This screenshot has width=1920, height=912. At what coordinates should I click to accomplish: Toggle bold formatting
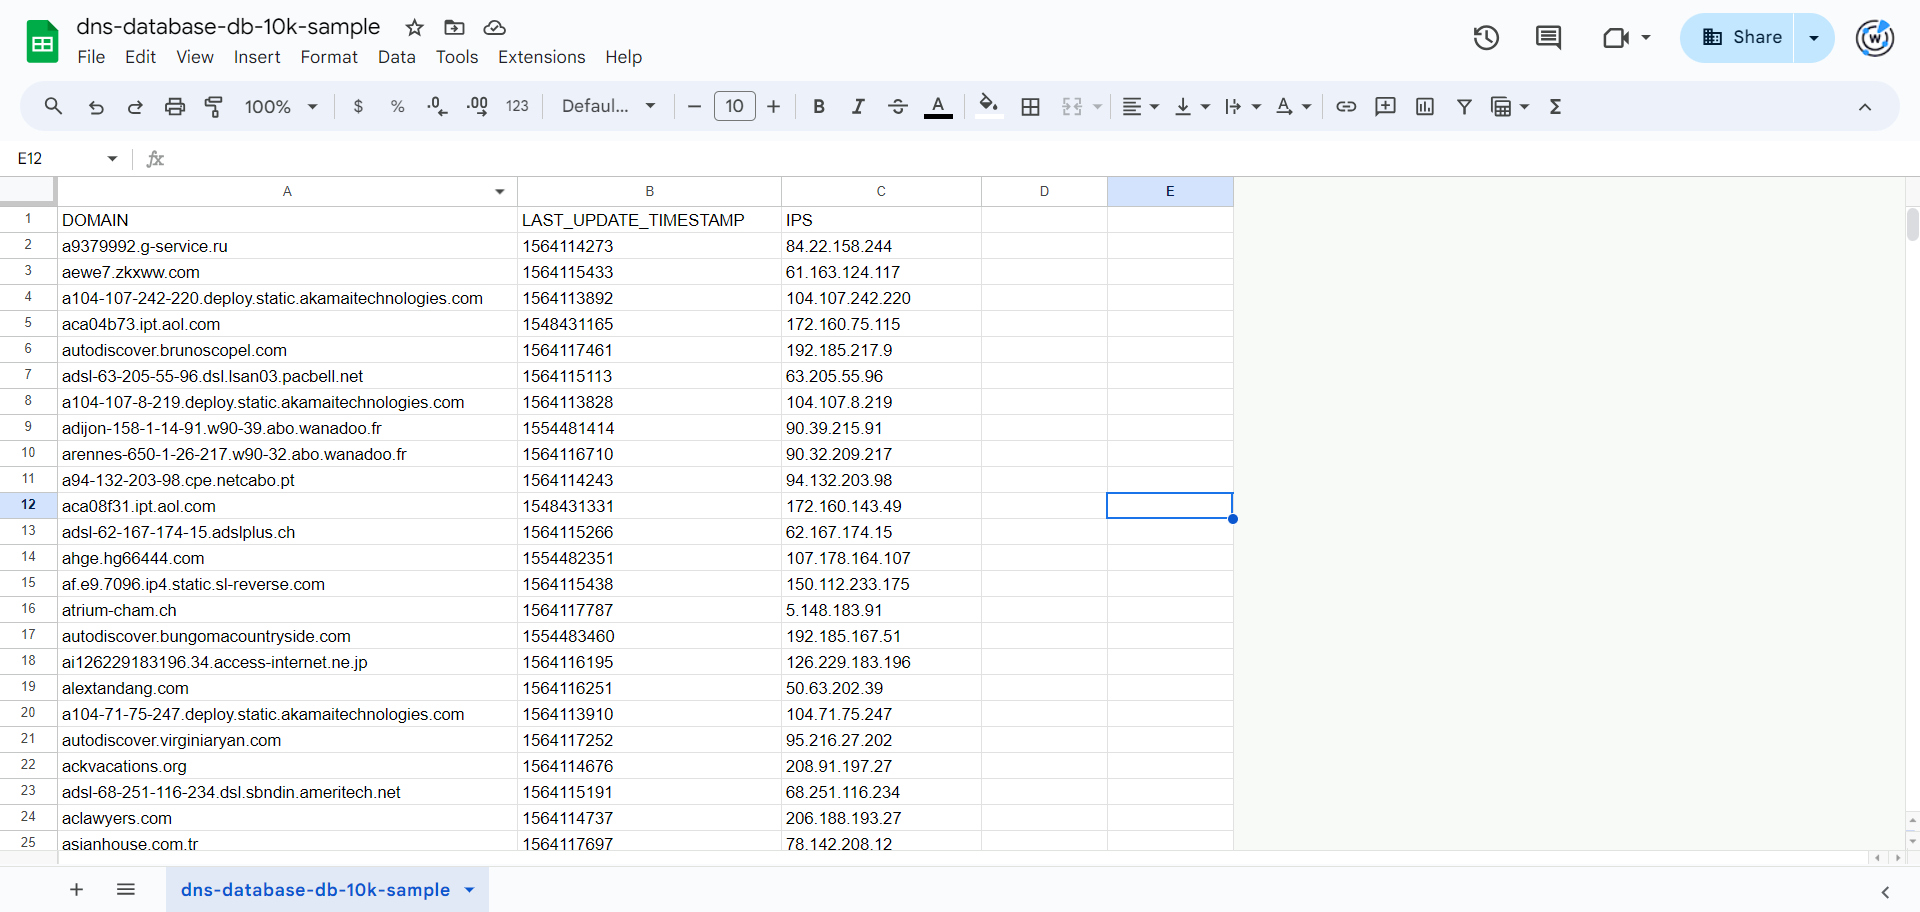[819, 106]
